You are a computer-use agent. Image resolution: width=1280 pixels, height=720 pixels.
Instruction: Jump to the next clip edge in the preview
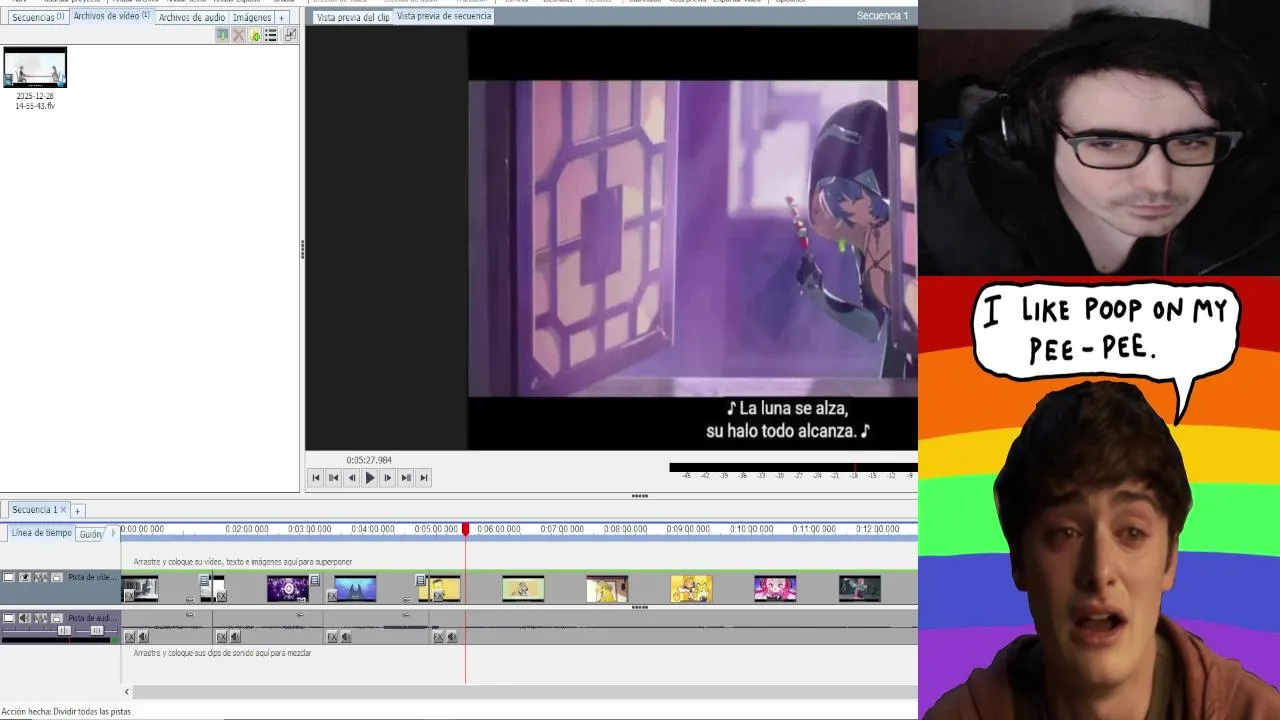(406, 478)
